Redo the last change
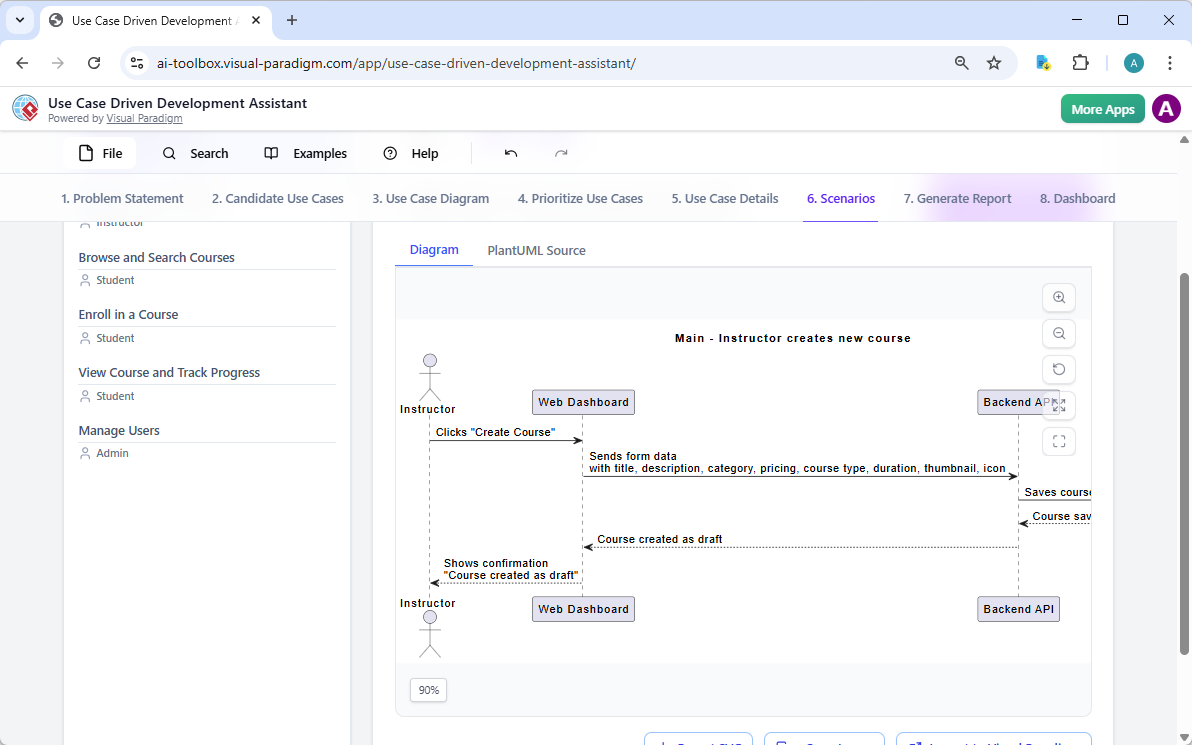The width and height of the screenshot is (1192, 745). (561, 152)
